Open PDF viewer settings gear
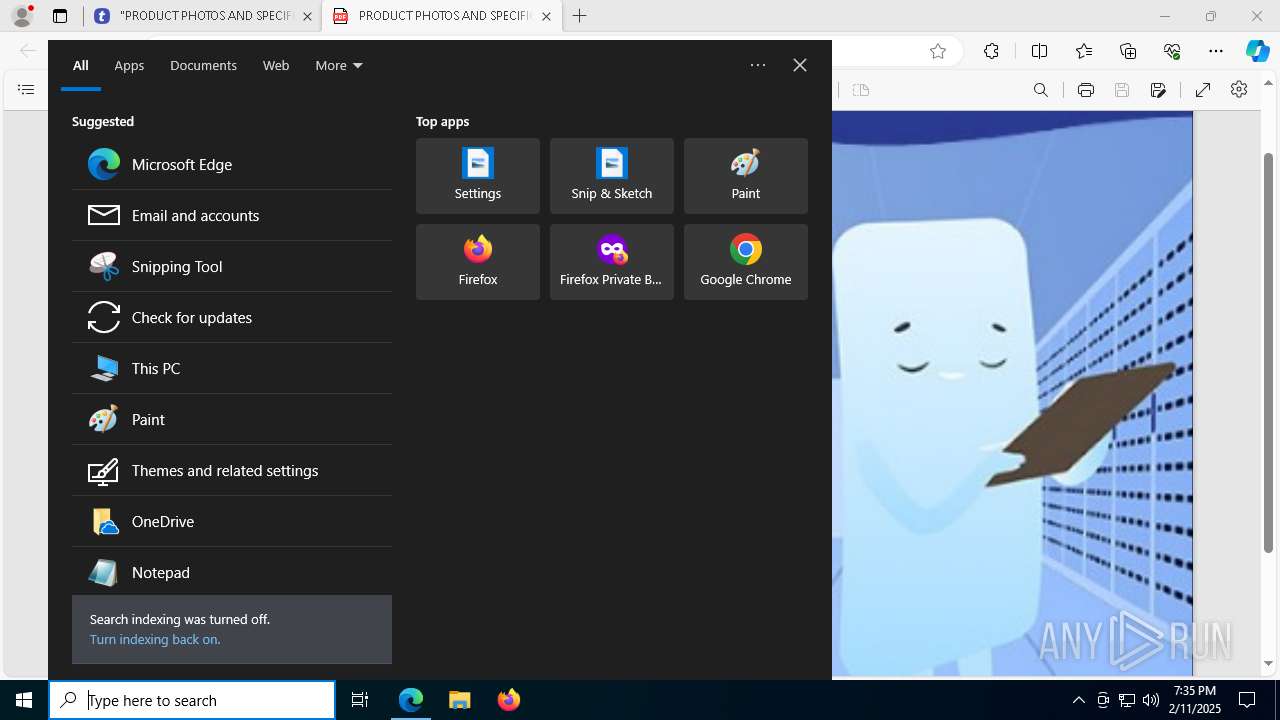The height and width of the screenshot is (720, 1280). pyautogui.click(x=1239, y=90)
